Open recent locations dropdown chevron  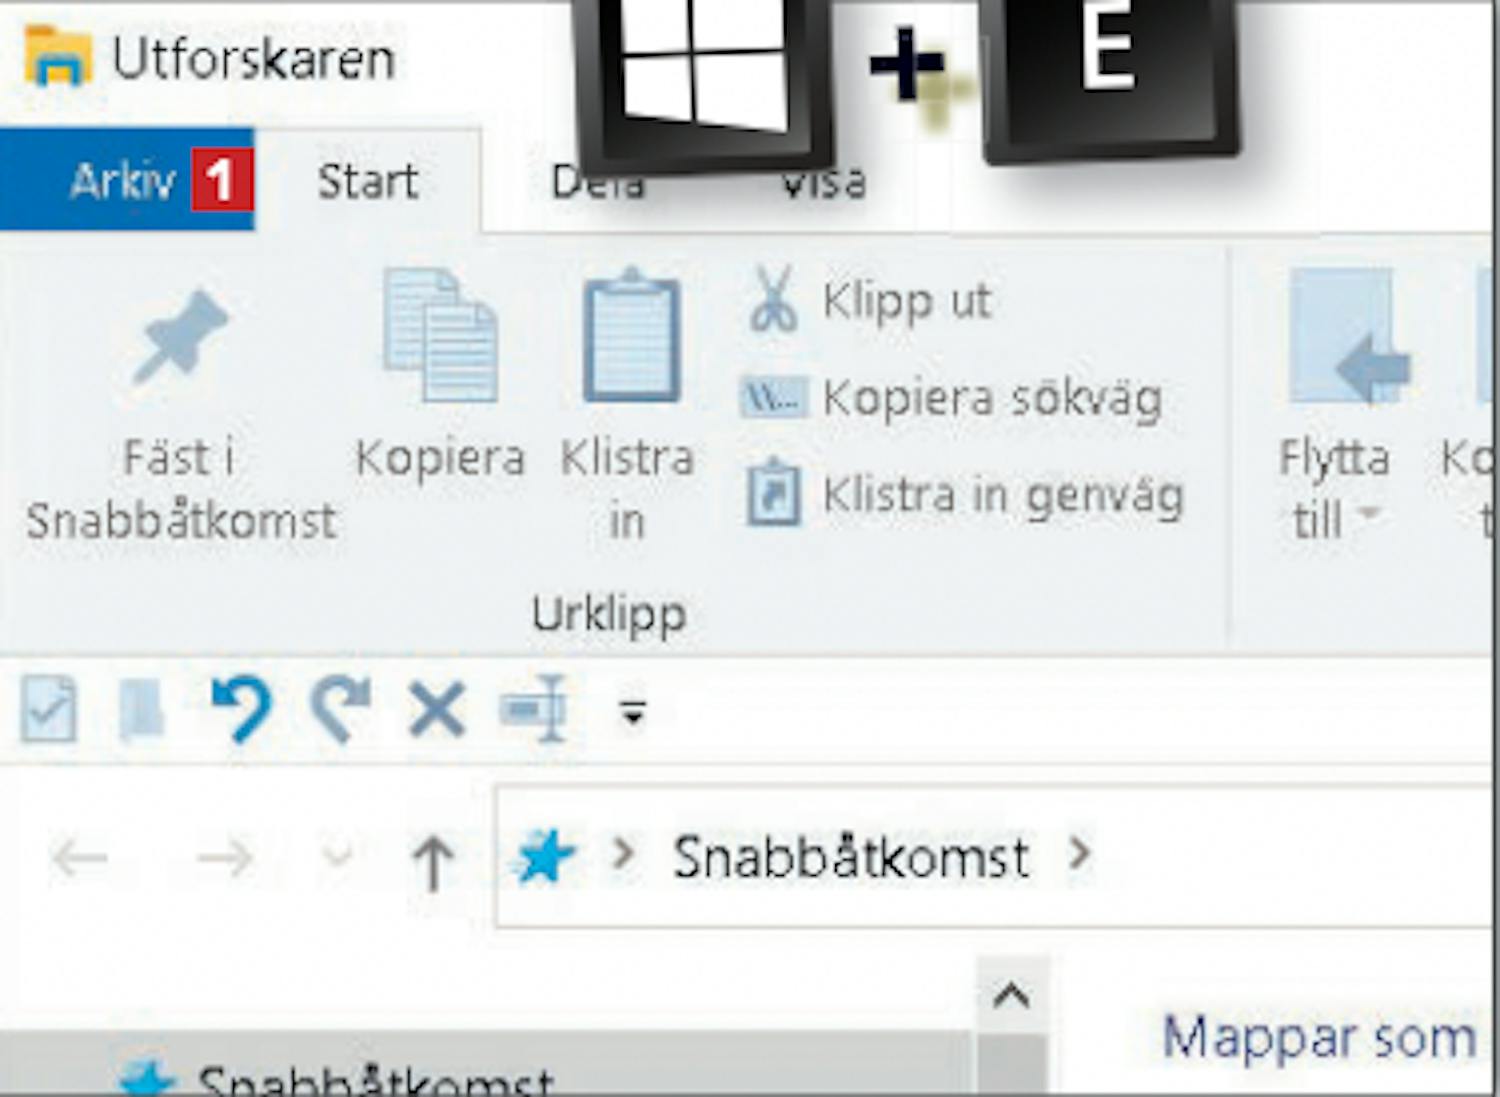pos(339,855)
